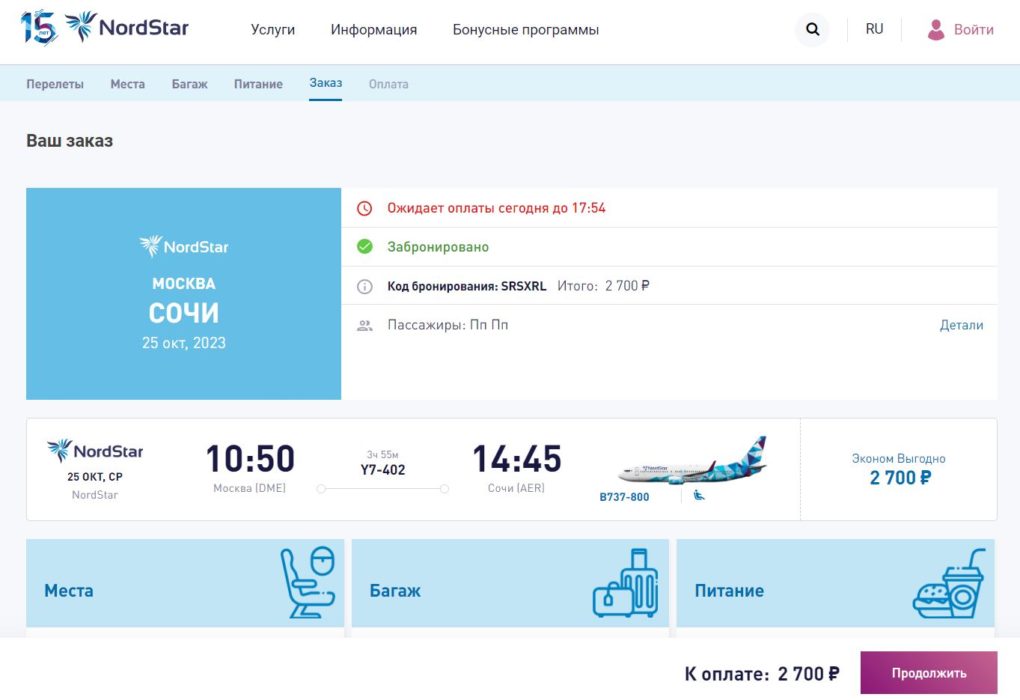Click the search magnifier icon
Screen dimensions: 1020x700
tap(812, 30)
